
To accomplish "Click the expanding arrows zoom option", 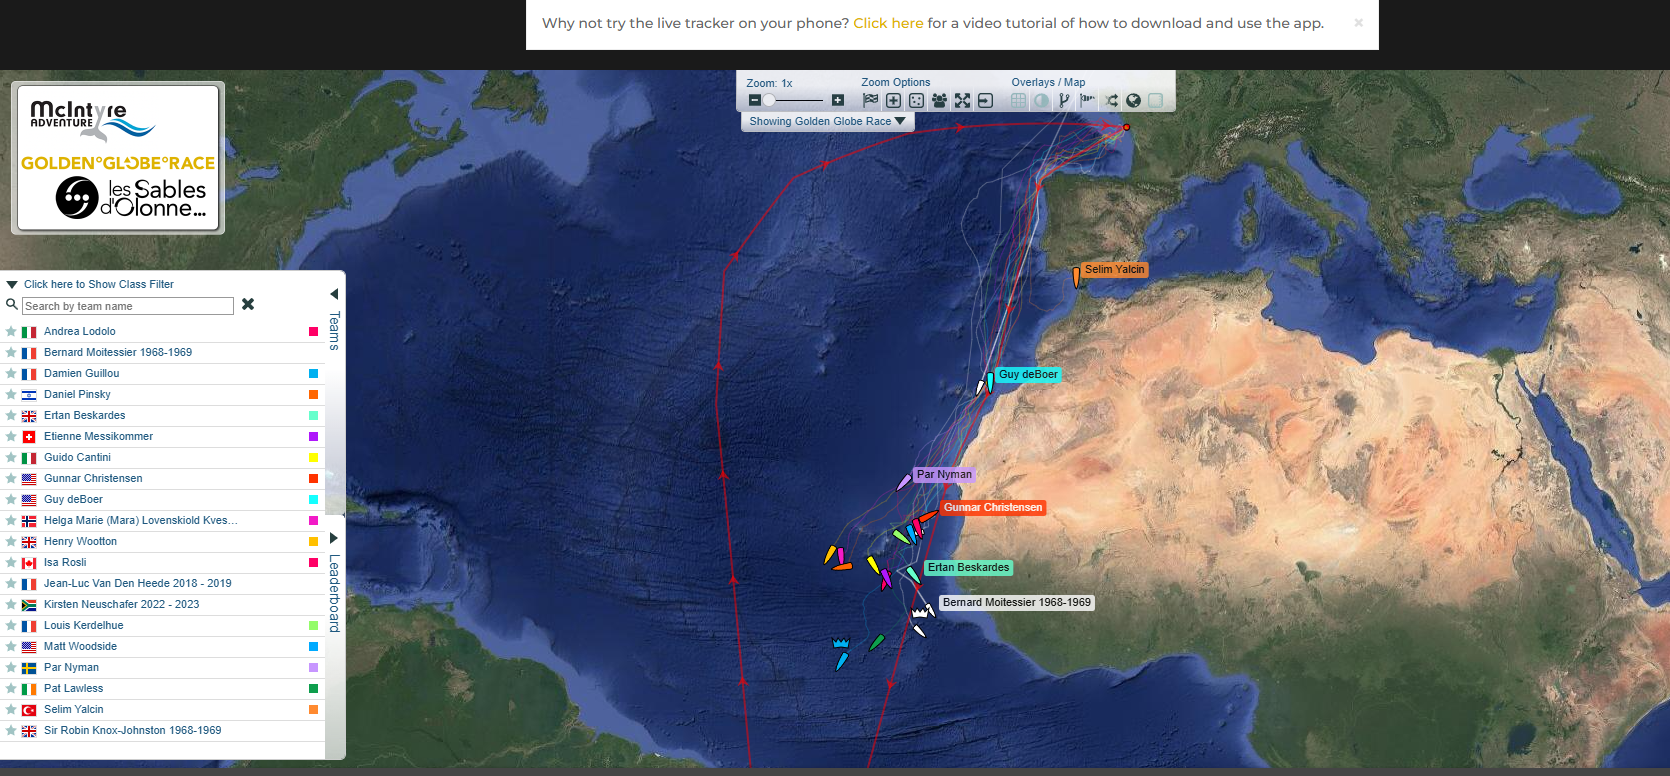I will pos(963,100).
